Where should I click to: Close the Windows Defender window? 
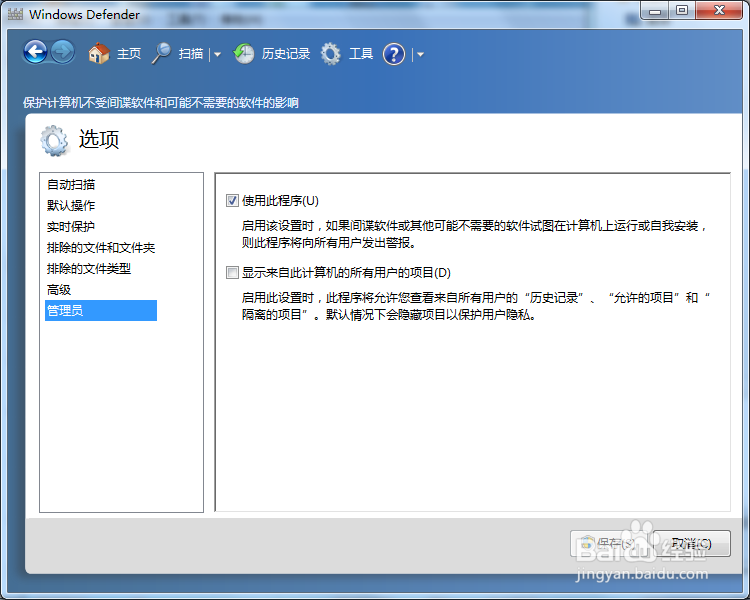(719, 11)
